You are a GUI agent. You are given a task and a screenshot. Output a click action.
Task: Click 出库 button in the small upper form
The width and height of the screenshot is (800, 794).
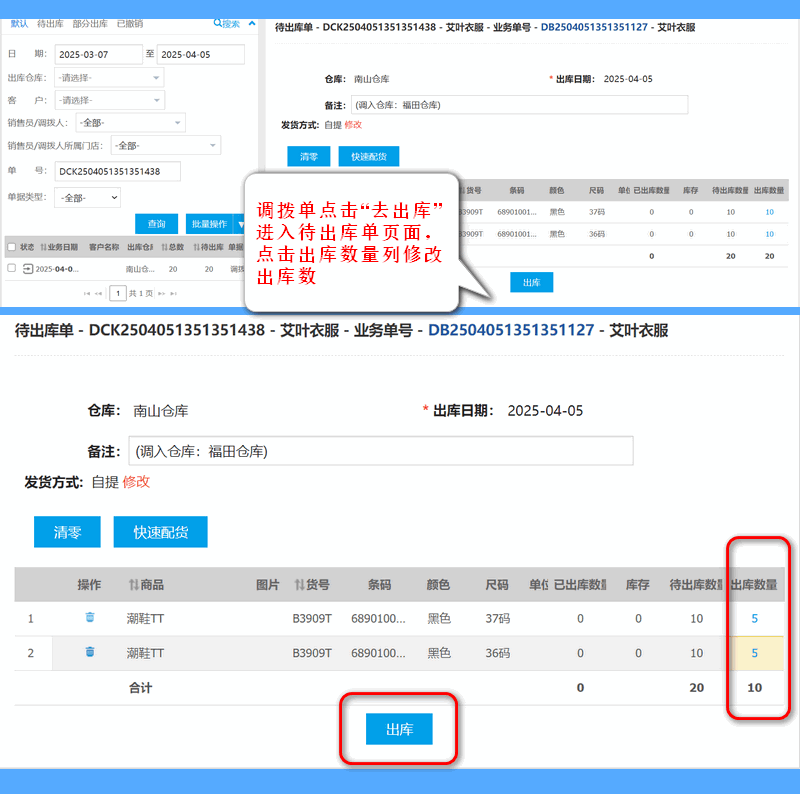[532, 282]
